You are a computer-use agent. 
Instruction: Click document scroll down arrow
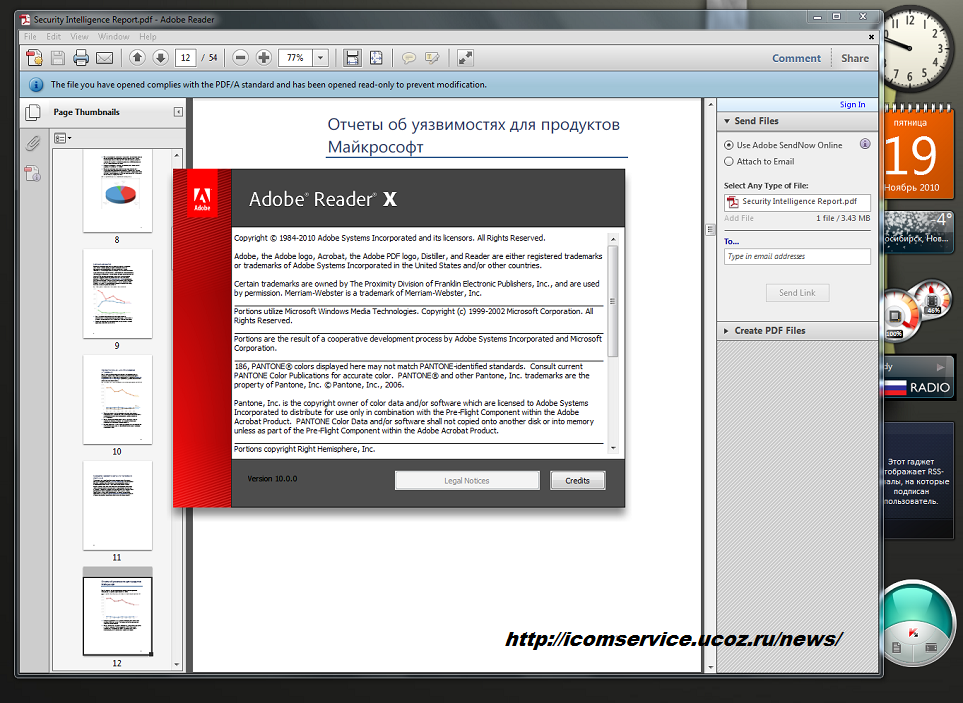711,667
